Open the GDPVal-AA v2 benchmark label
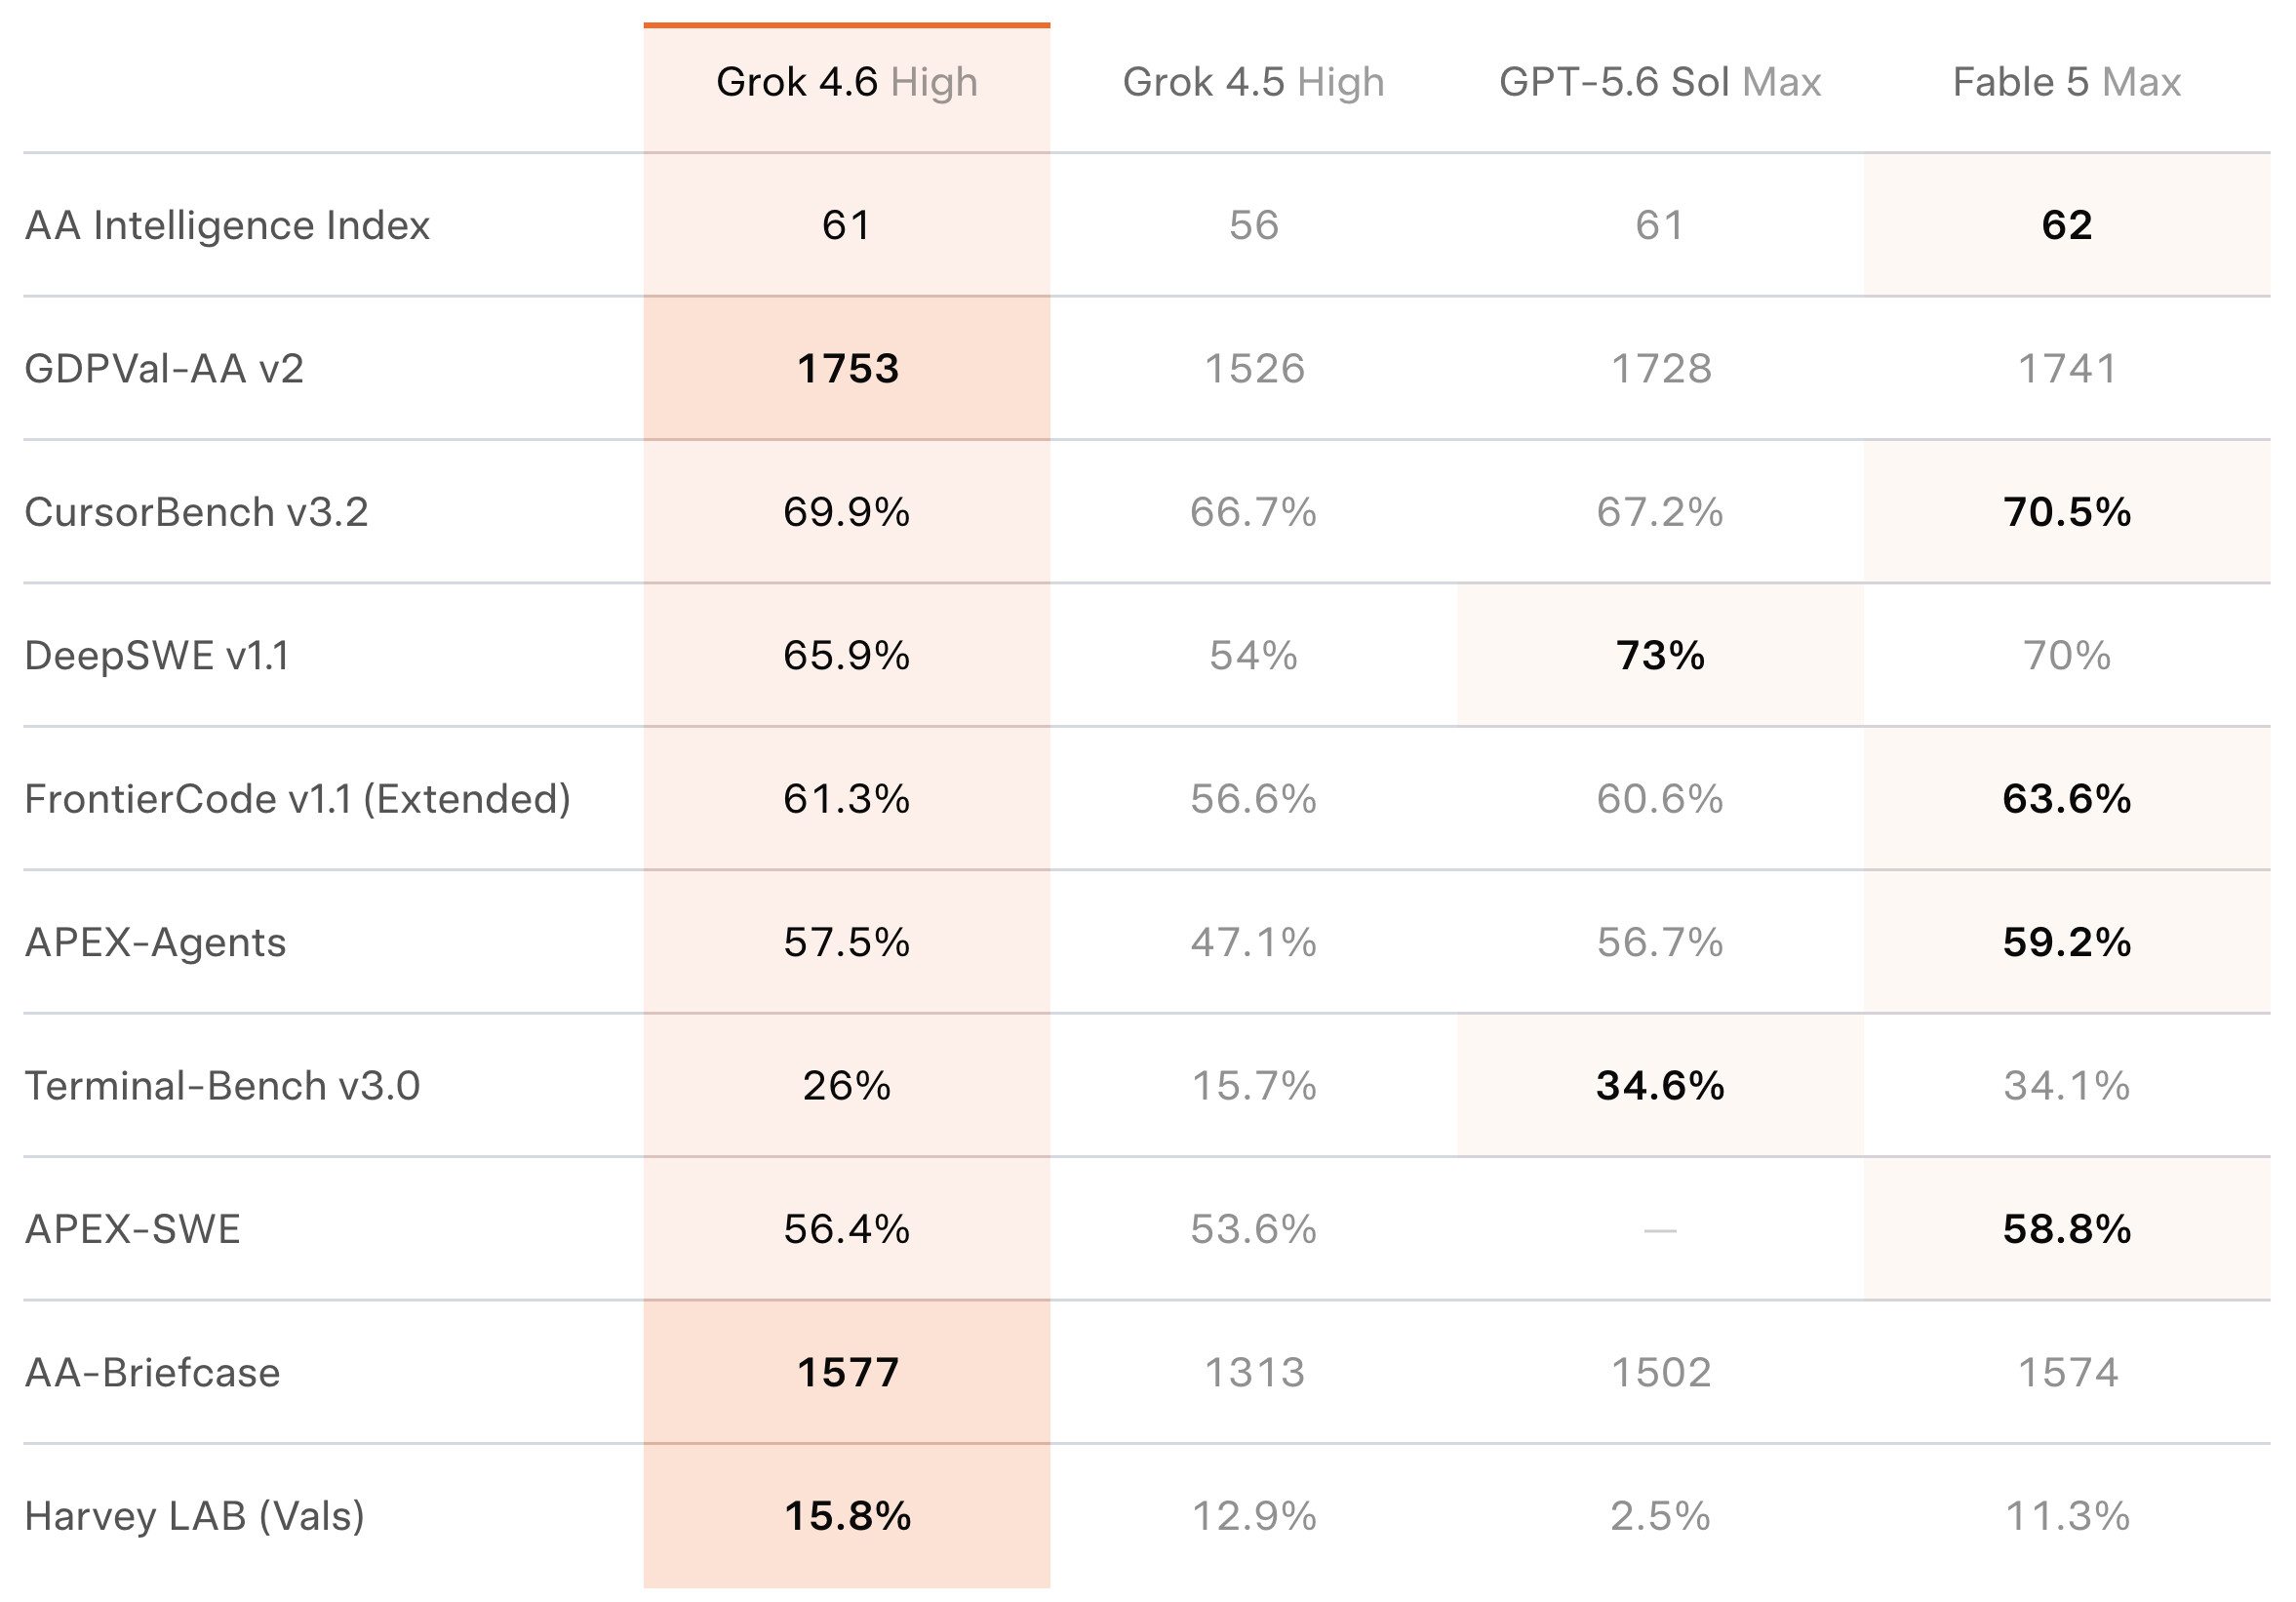The image size is (2296, 1602). point(164,369)
